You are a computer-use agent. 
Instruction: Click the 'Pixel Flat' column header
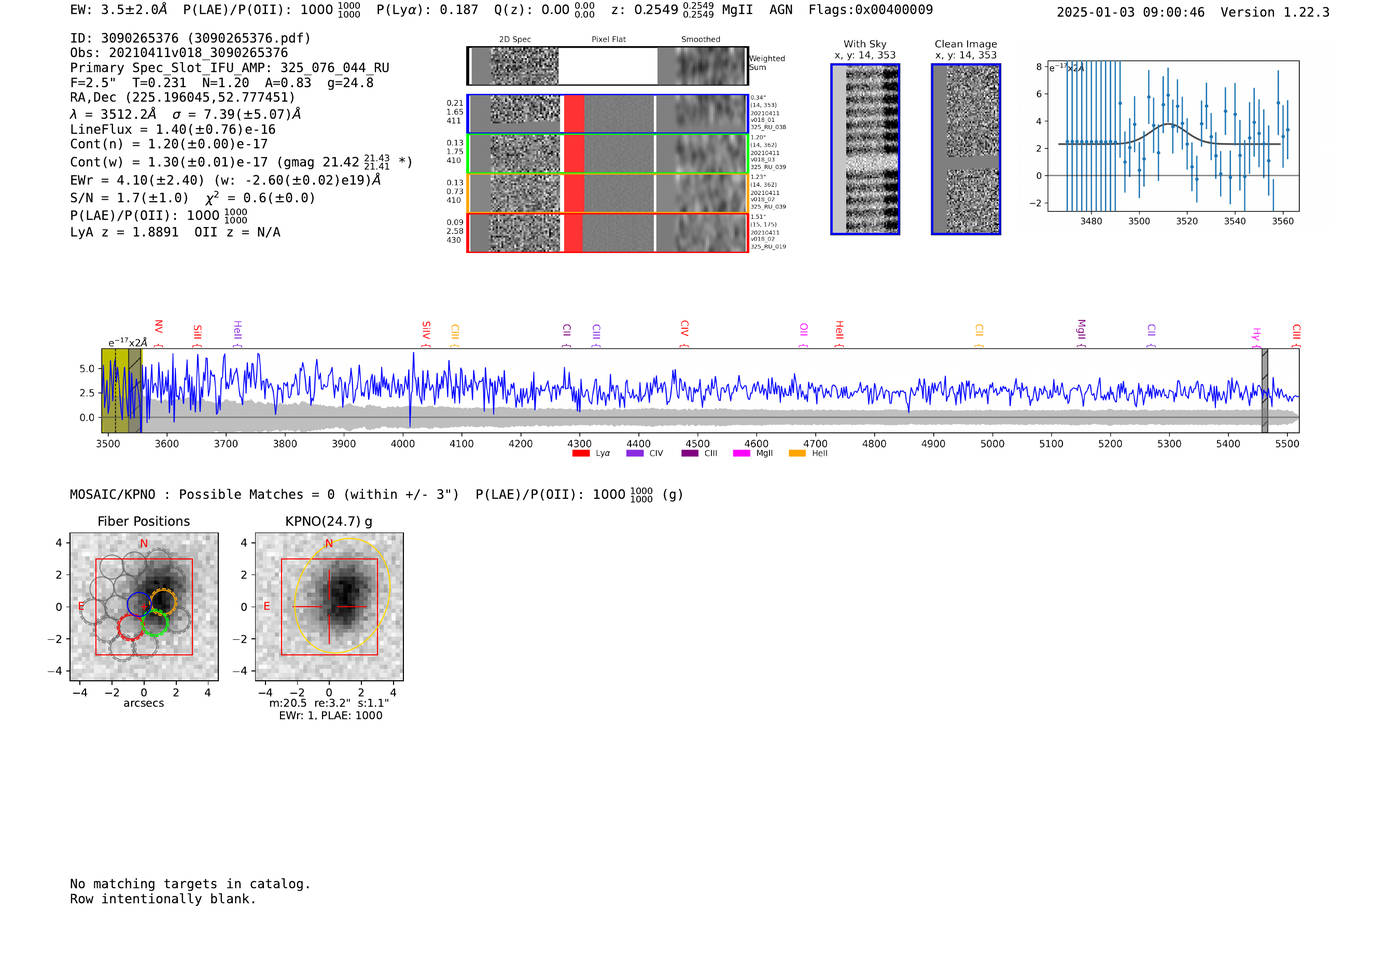coord(608,40)
